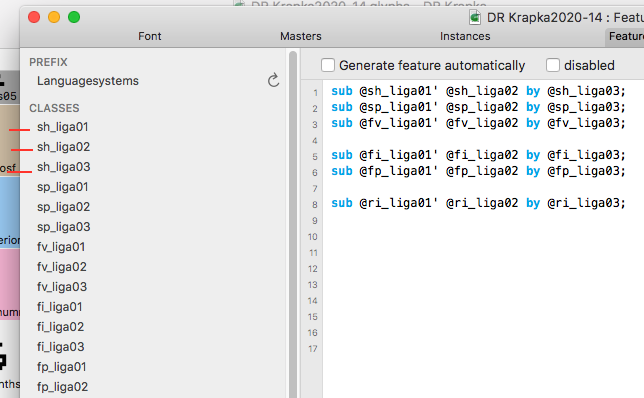Select class fi_liga03

coord(61,347)
